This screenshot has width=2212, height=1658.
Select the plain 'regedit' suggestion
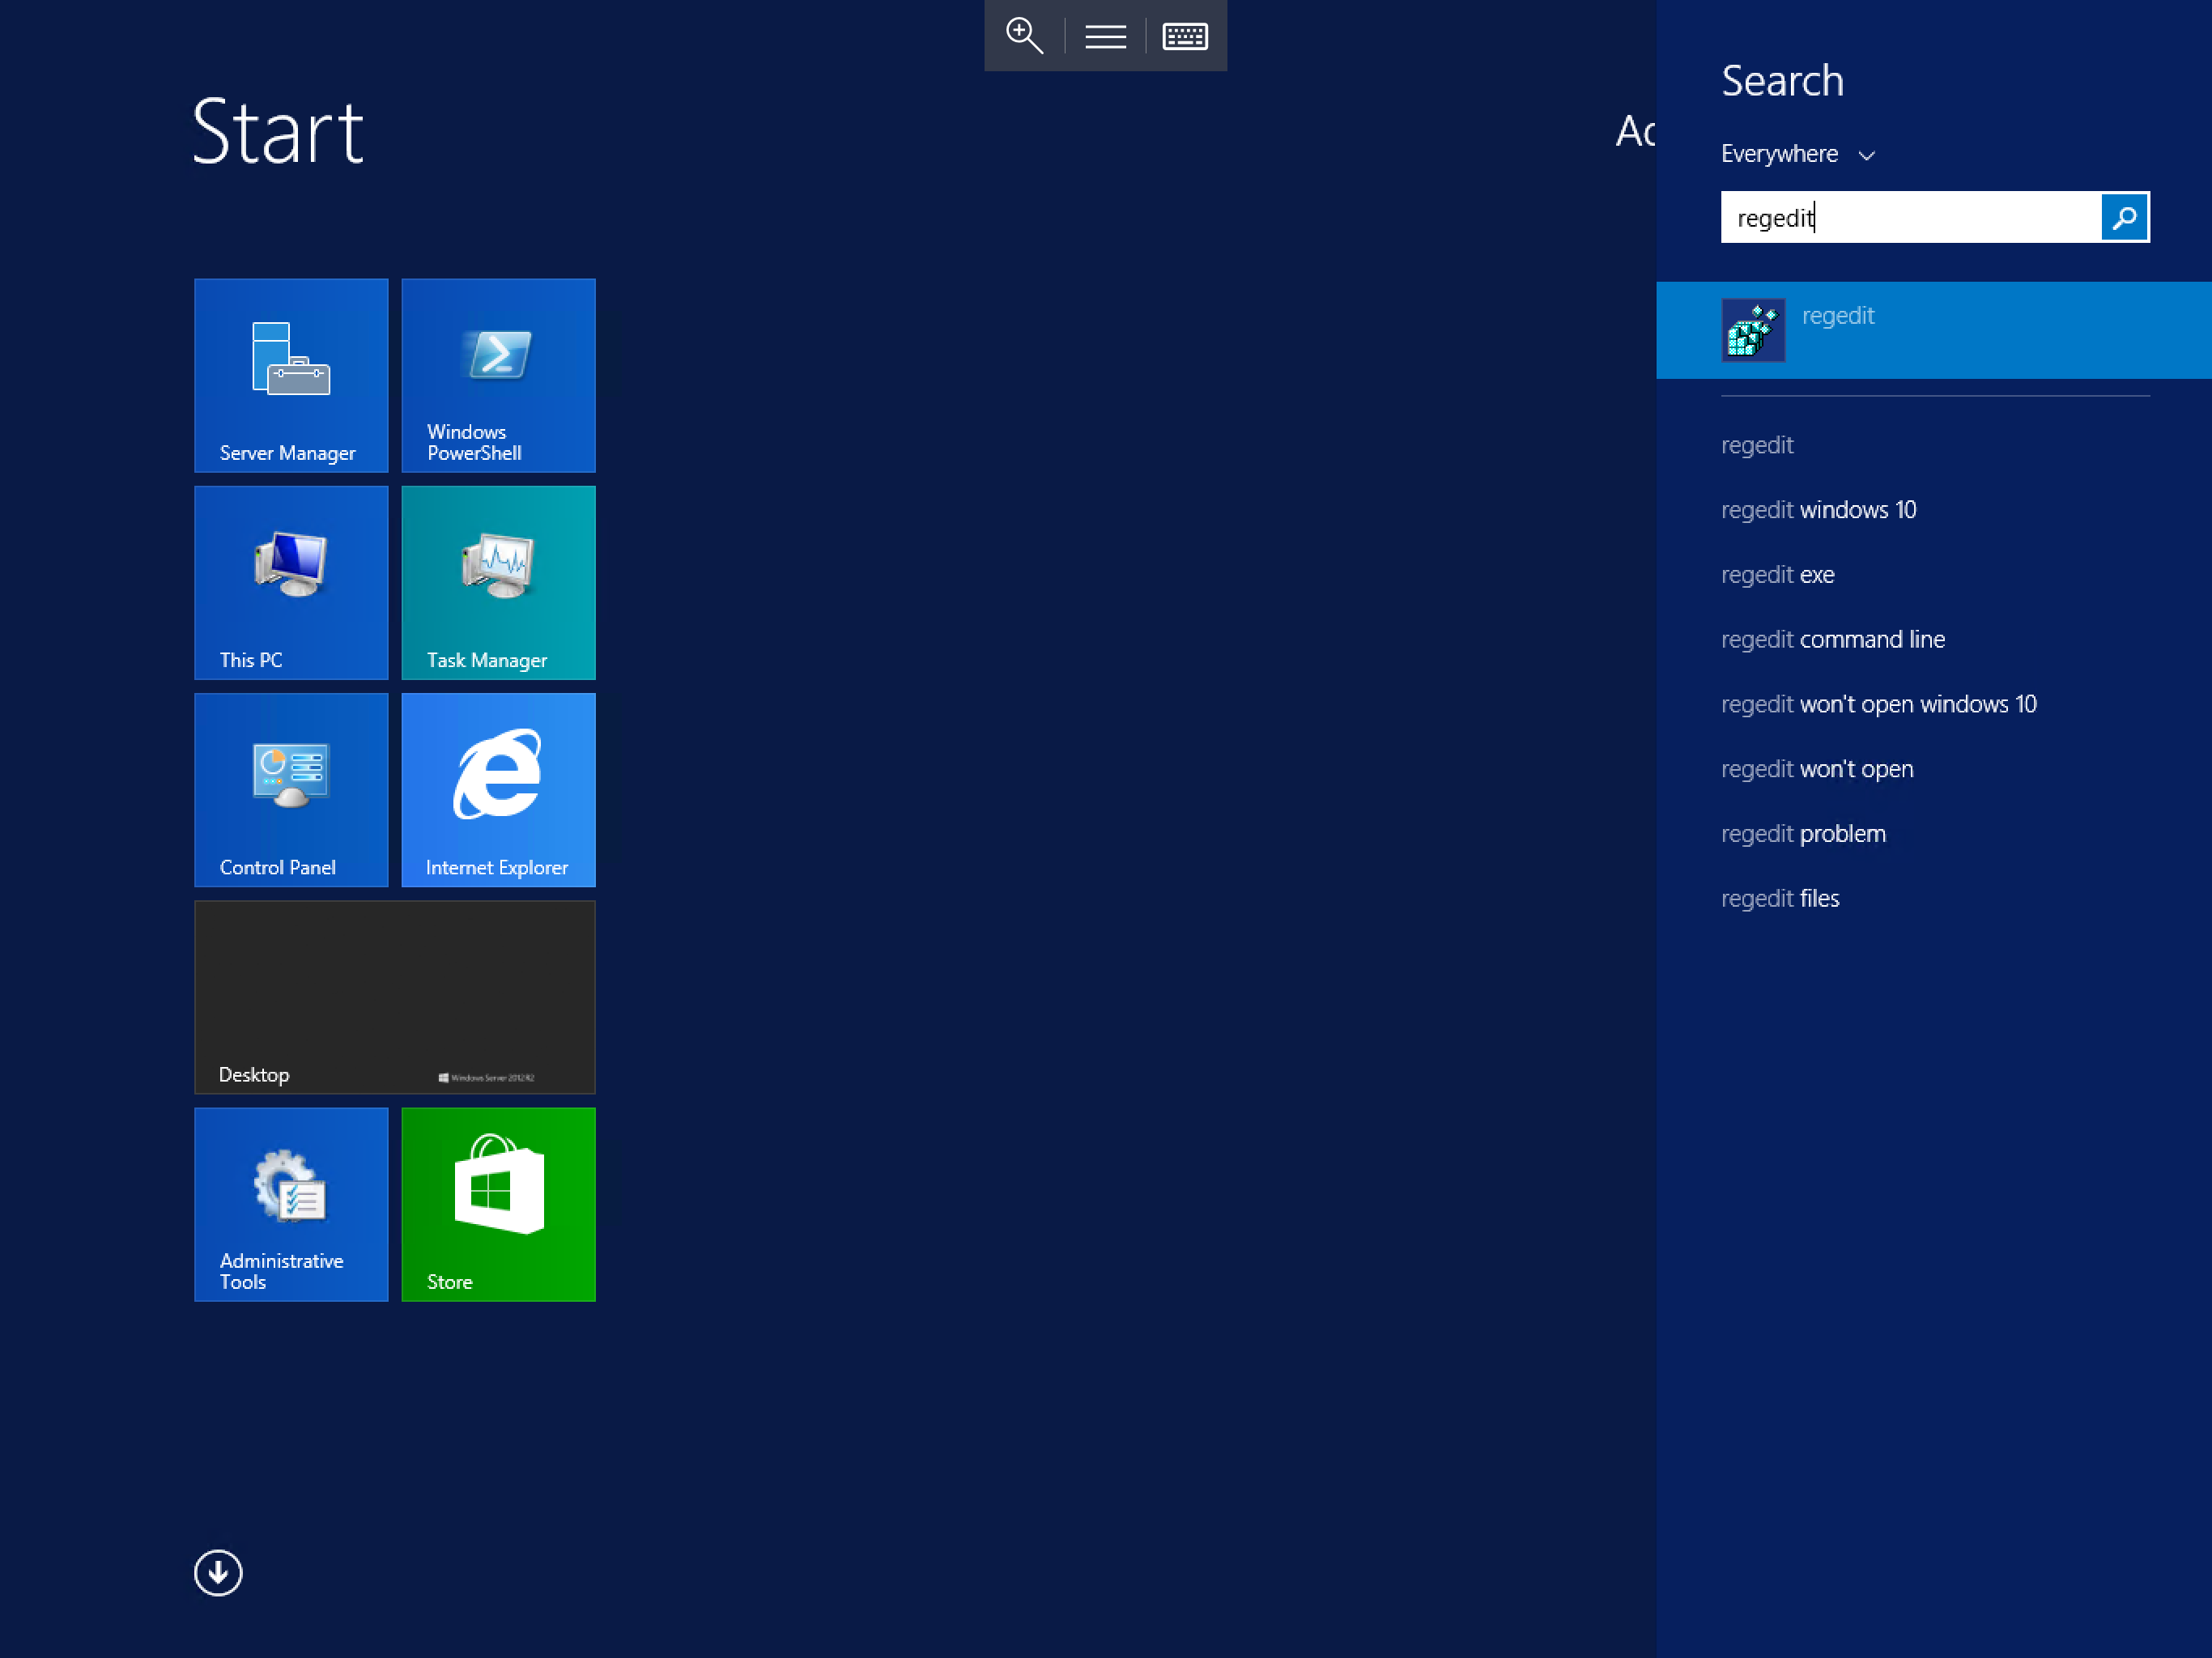(x=1757, y=445)
